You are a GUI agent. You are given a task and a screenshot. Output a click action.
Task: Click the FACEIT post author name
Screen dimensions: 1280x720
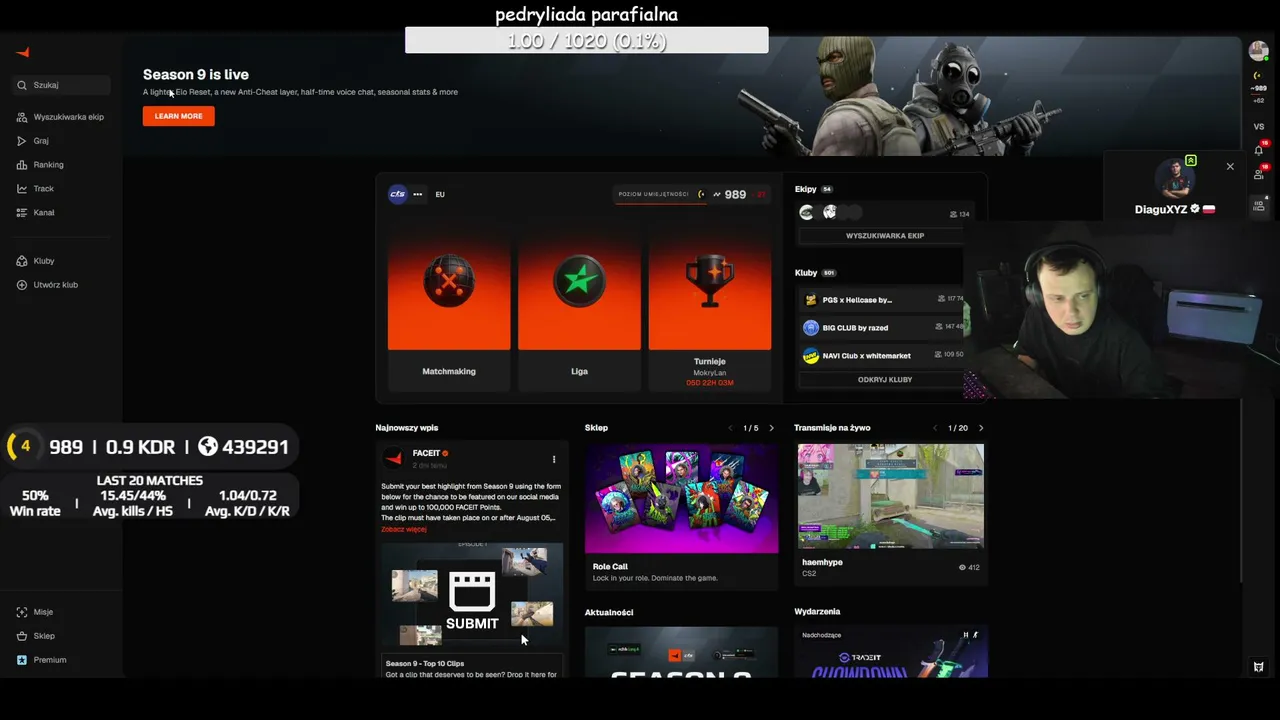[426, 453]
